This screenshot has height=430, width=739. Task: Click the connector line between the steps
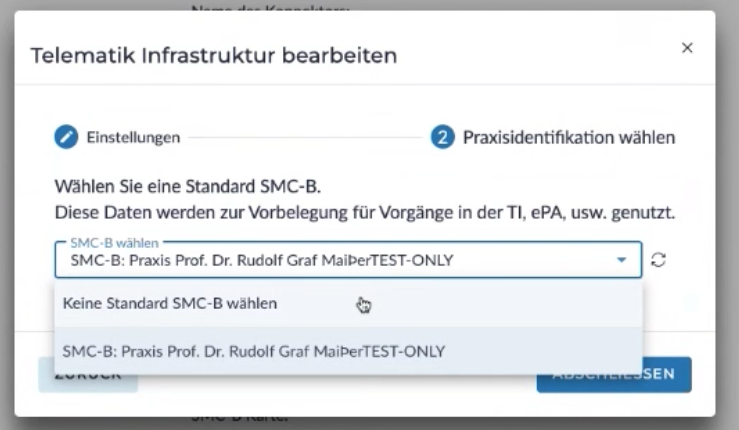click(305, 138)
